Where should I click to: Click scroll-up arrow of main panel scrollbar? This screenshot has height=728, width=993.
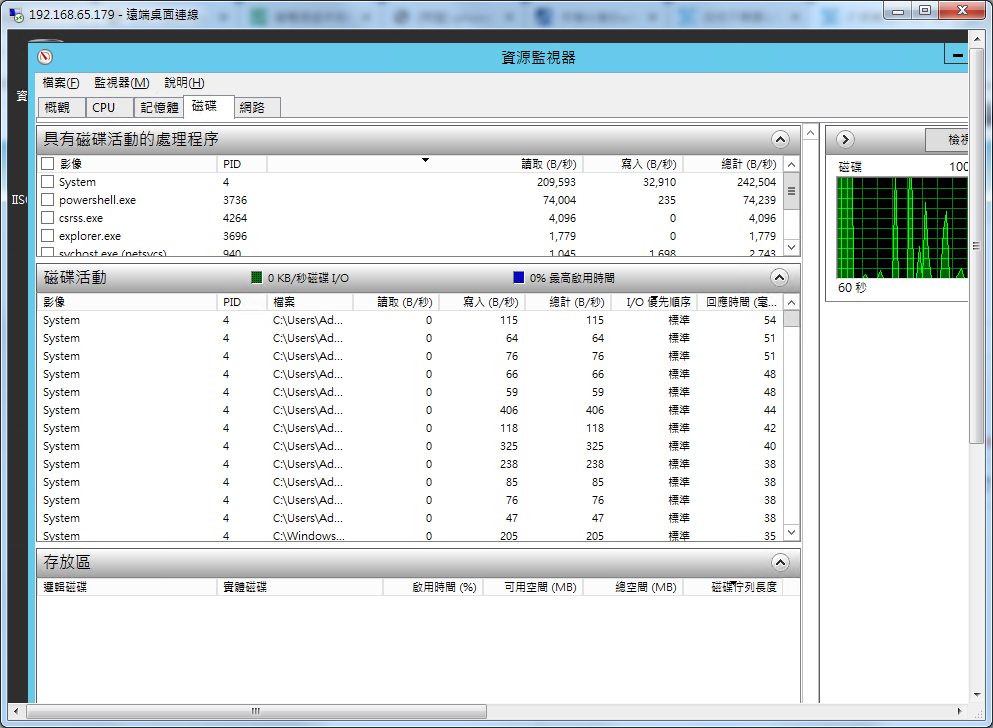pyautogui.click(x=810, y=133)
